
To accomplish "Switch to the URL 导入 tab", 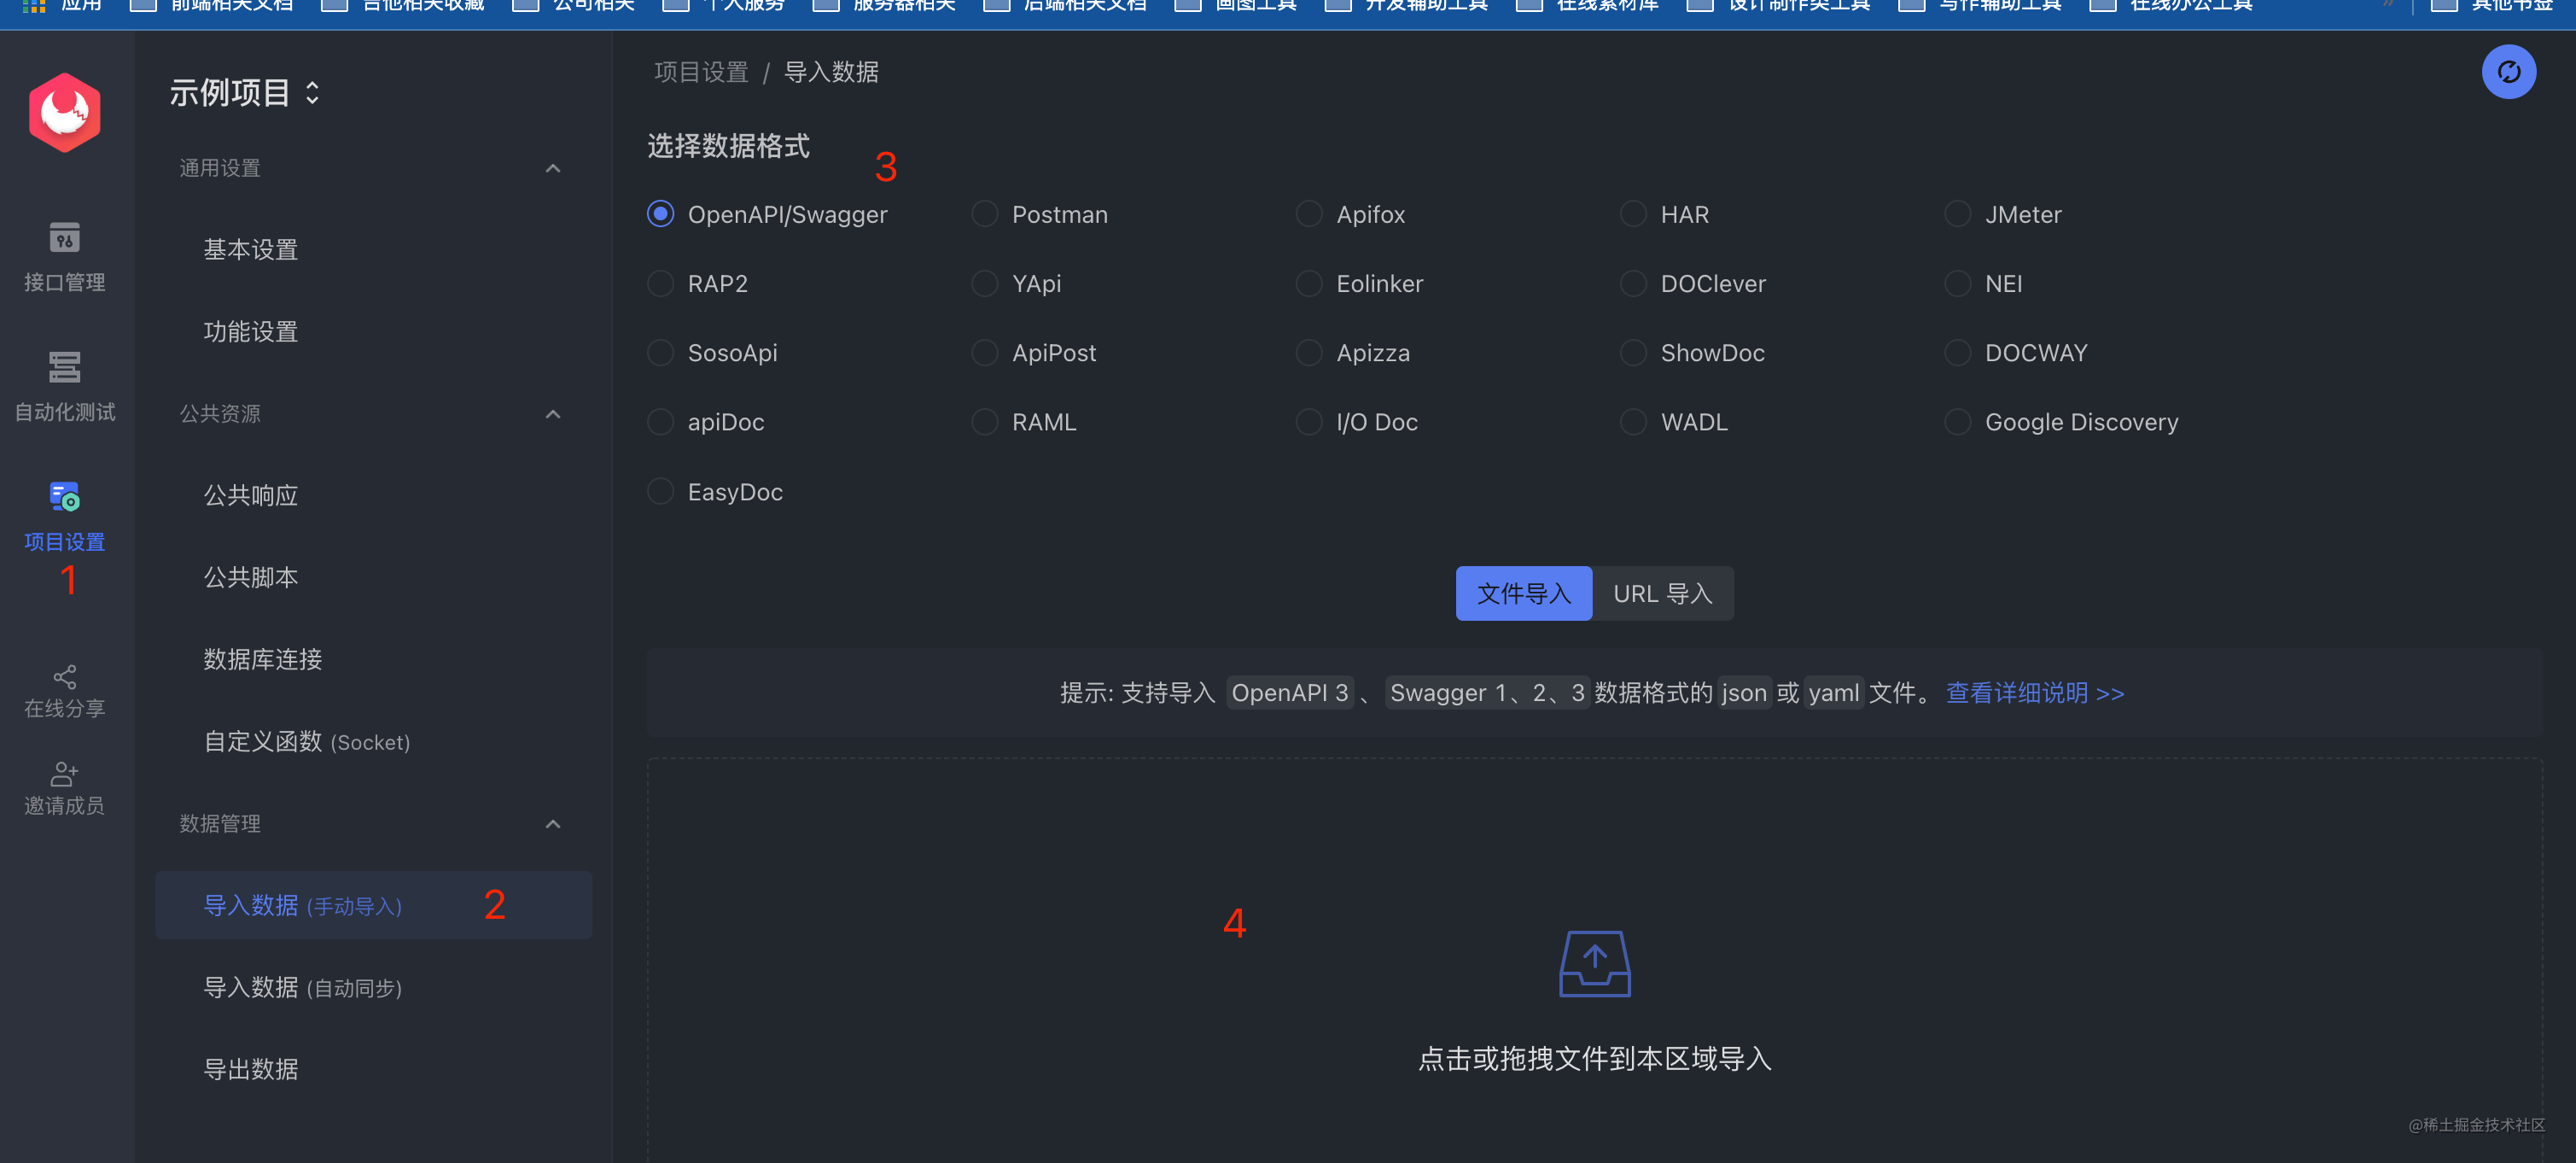I will [x=1662, y=594].
